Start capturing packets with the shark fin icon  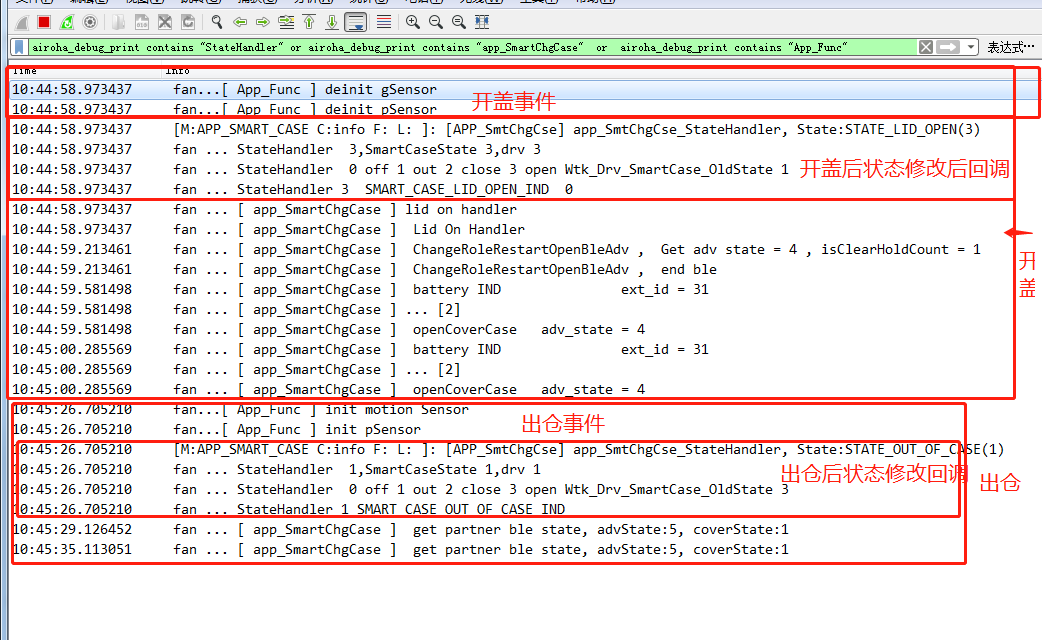coord(21,23)
